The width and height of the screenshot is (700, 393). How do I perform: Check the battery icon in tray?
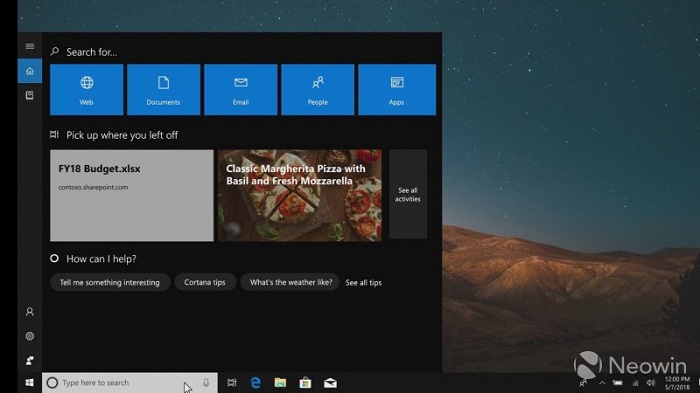point(618,383)
